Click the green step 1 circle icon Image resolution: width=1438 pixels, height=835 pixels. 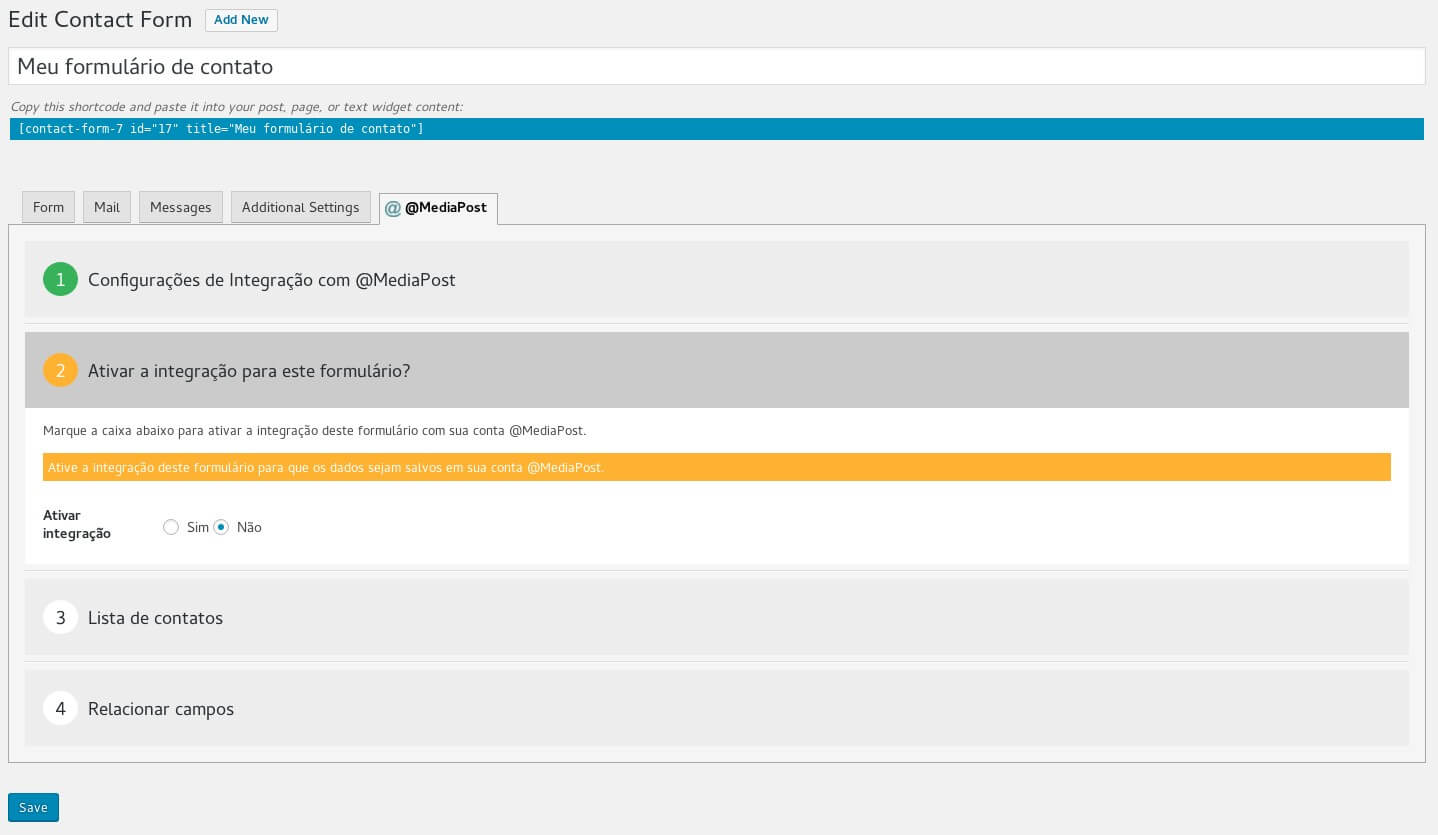60,280
